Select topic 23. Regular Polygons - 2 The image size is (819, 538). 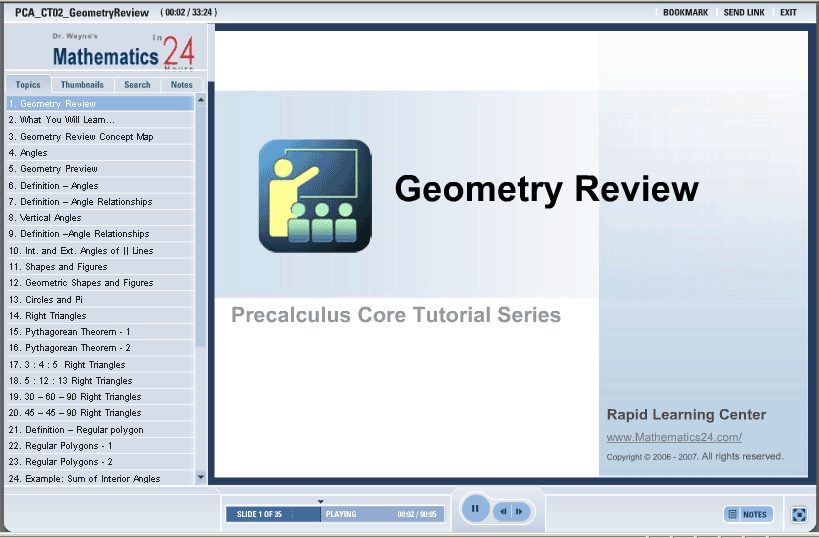click(x=100, y=462)
